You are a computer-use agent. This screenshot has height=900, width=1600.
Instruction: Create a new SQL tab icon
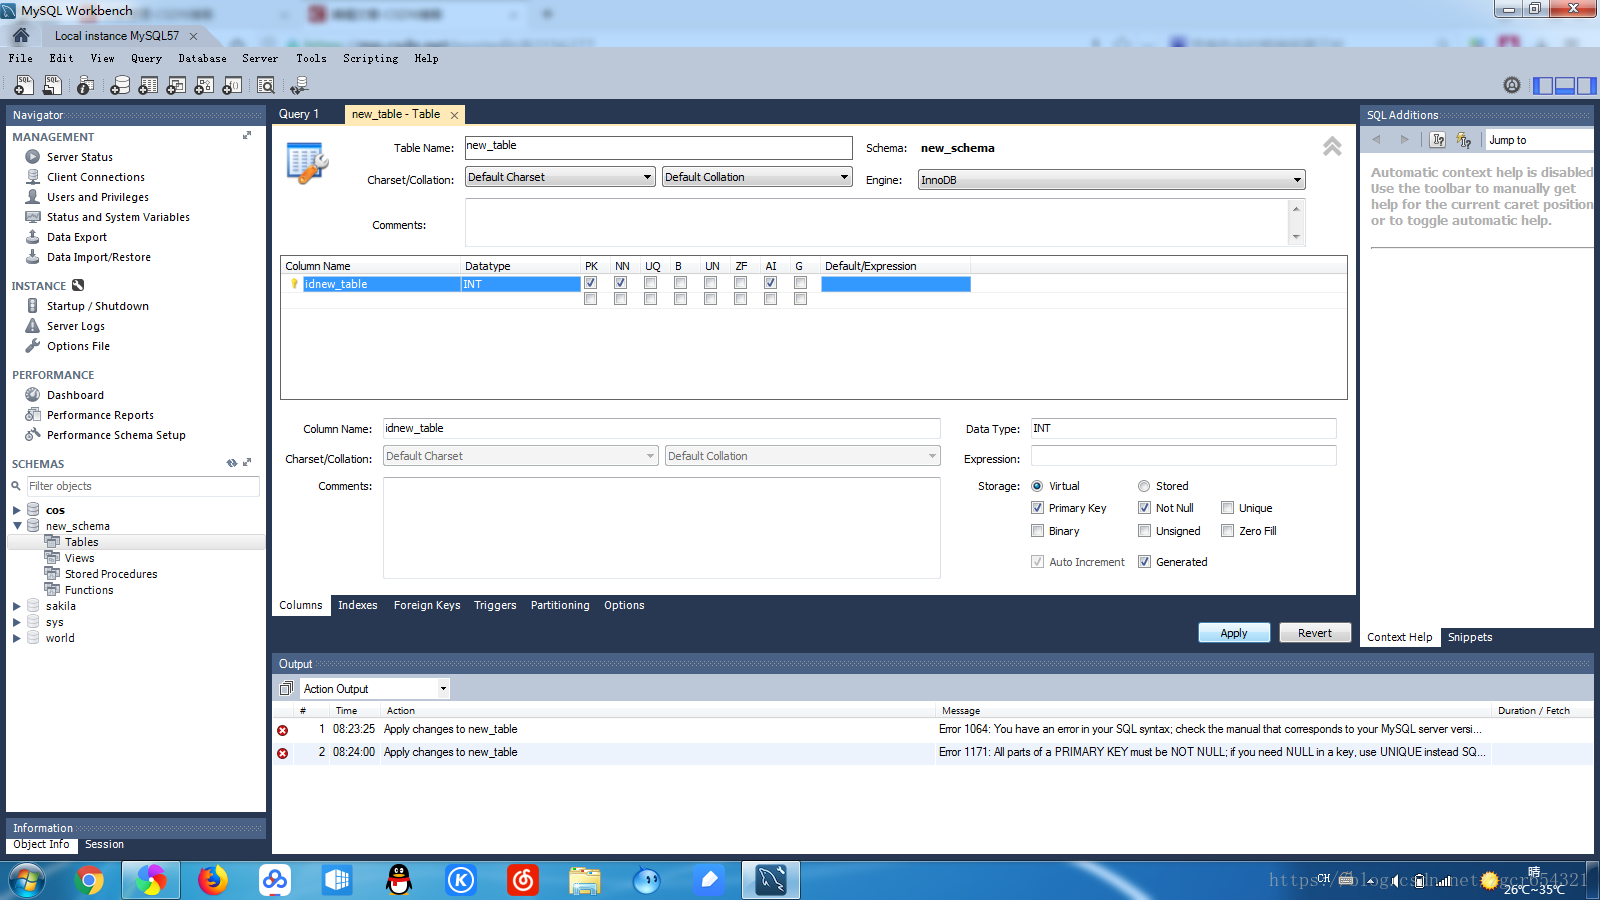24,86
